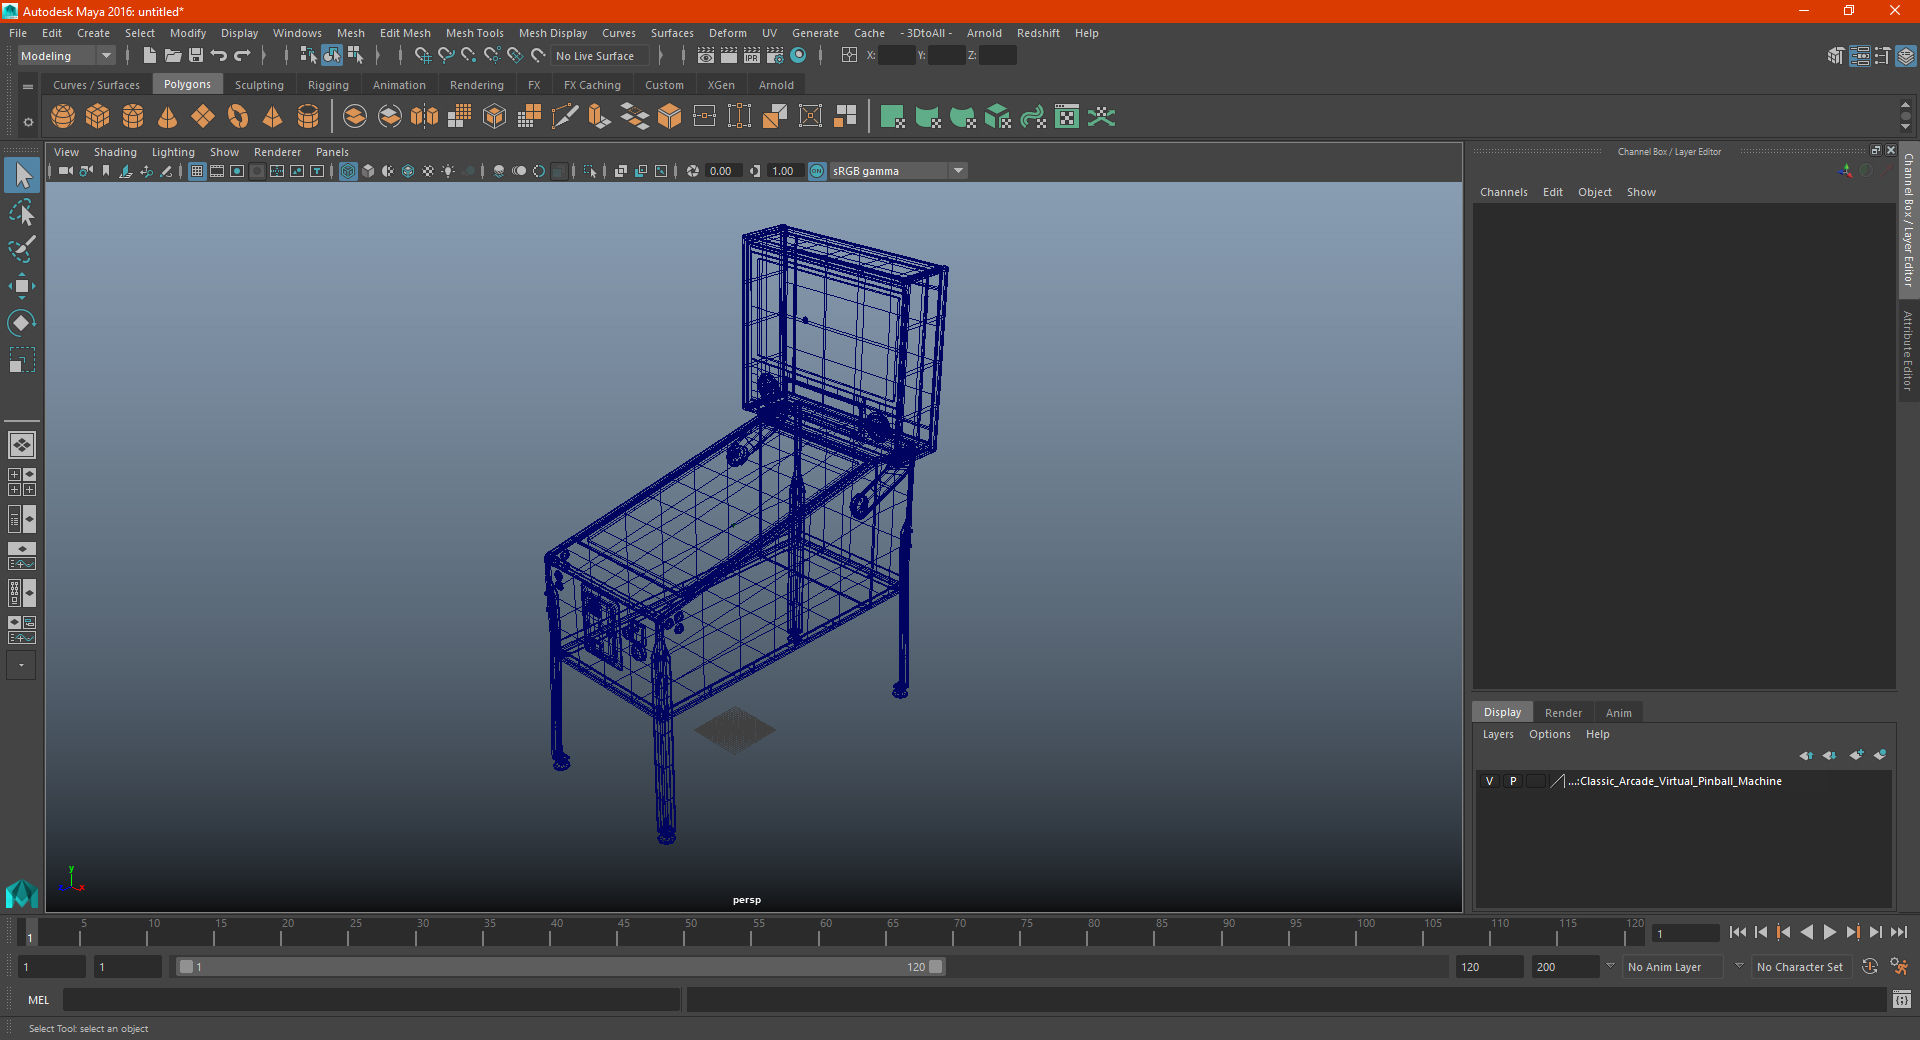1920x1040 pixels.
Task: Go to start of playback range
Action: pyautogui.click(x=1737, y=932)
